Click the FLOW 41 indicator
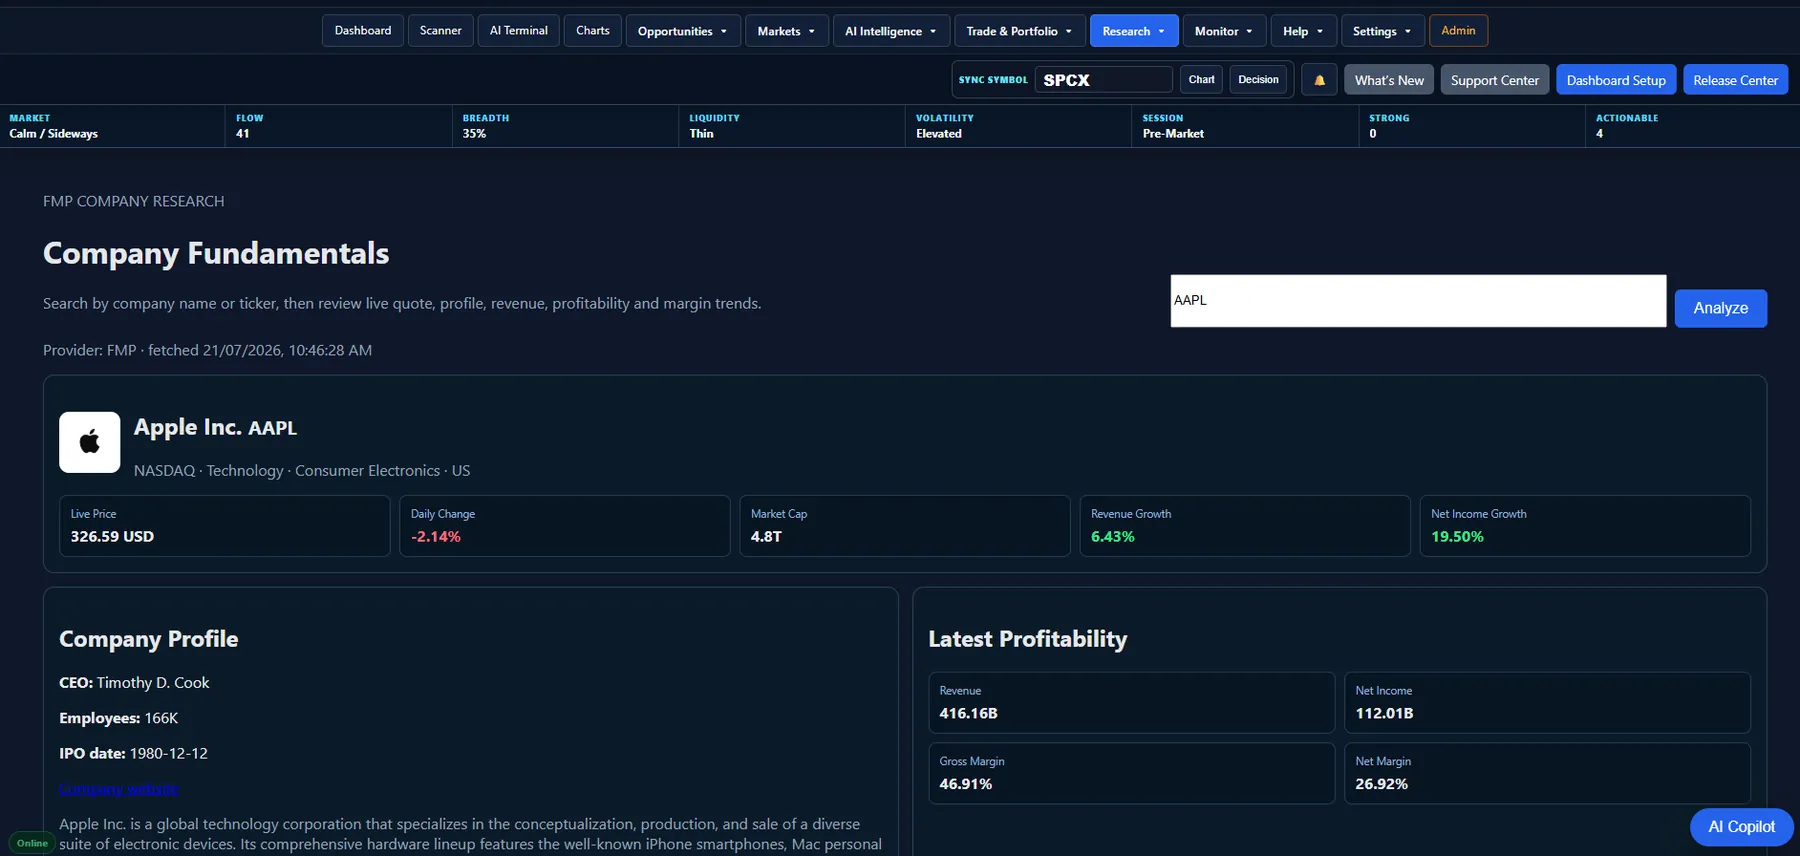This screenshot has height=856, width=1800. (338, 126)
